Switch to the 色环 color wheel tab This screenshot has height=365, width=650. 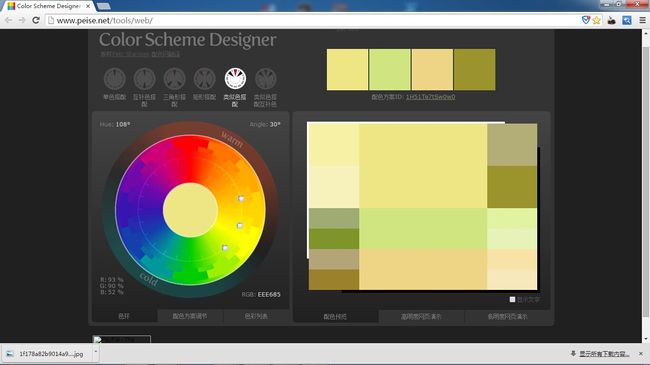point(124,316)
